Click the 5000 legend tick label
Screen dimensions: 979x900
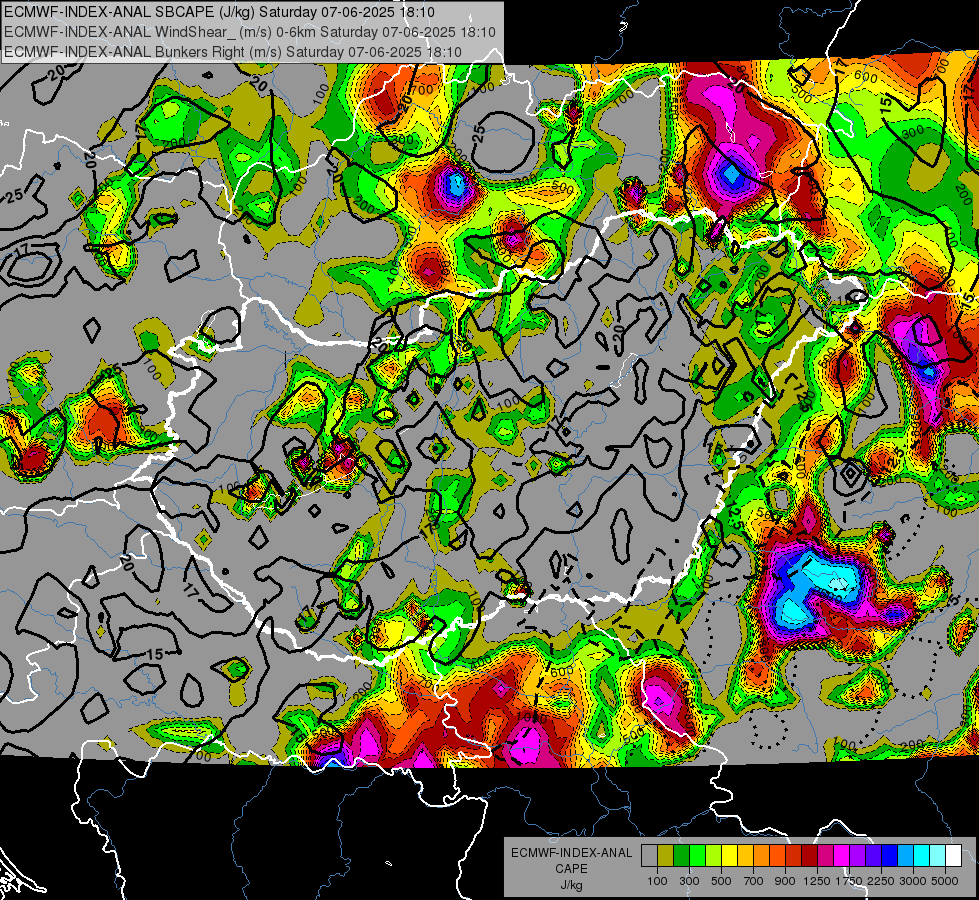coord(945,881)
